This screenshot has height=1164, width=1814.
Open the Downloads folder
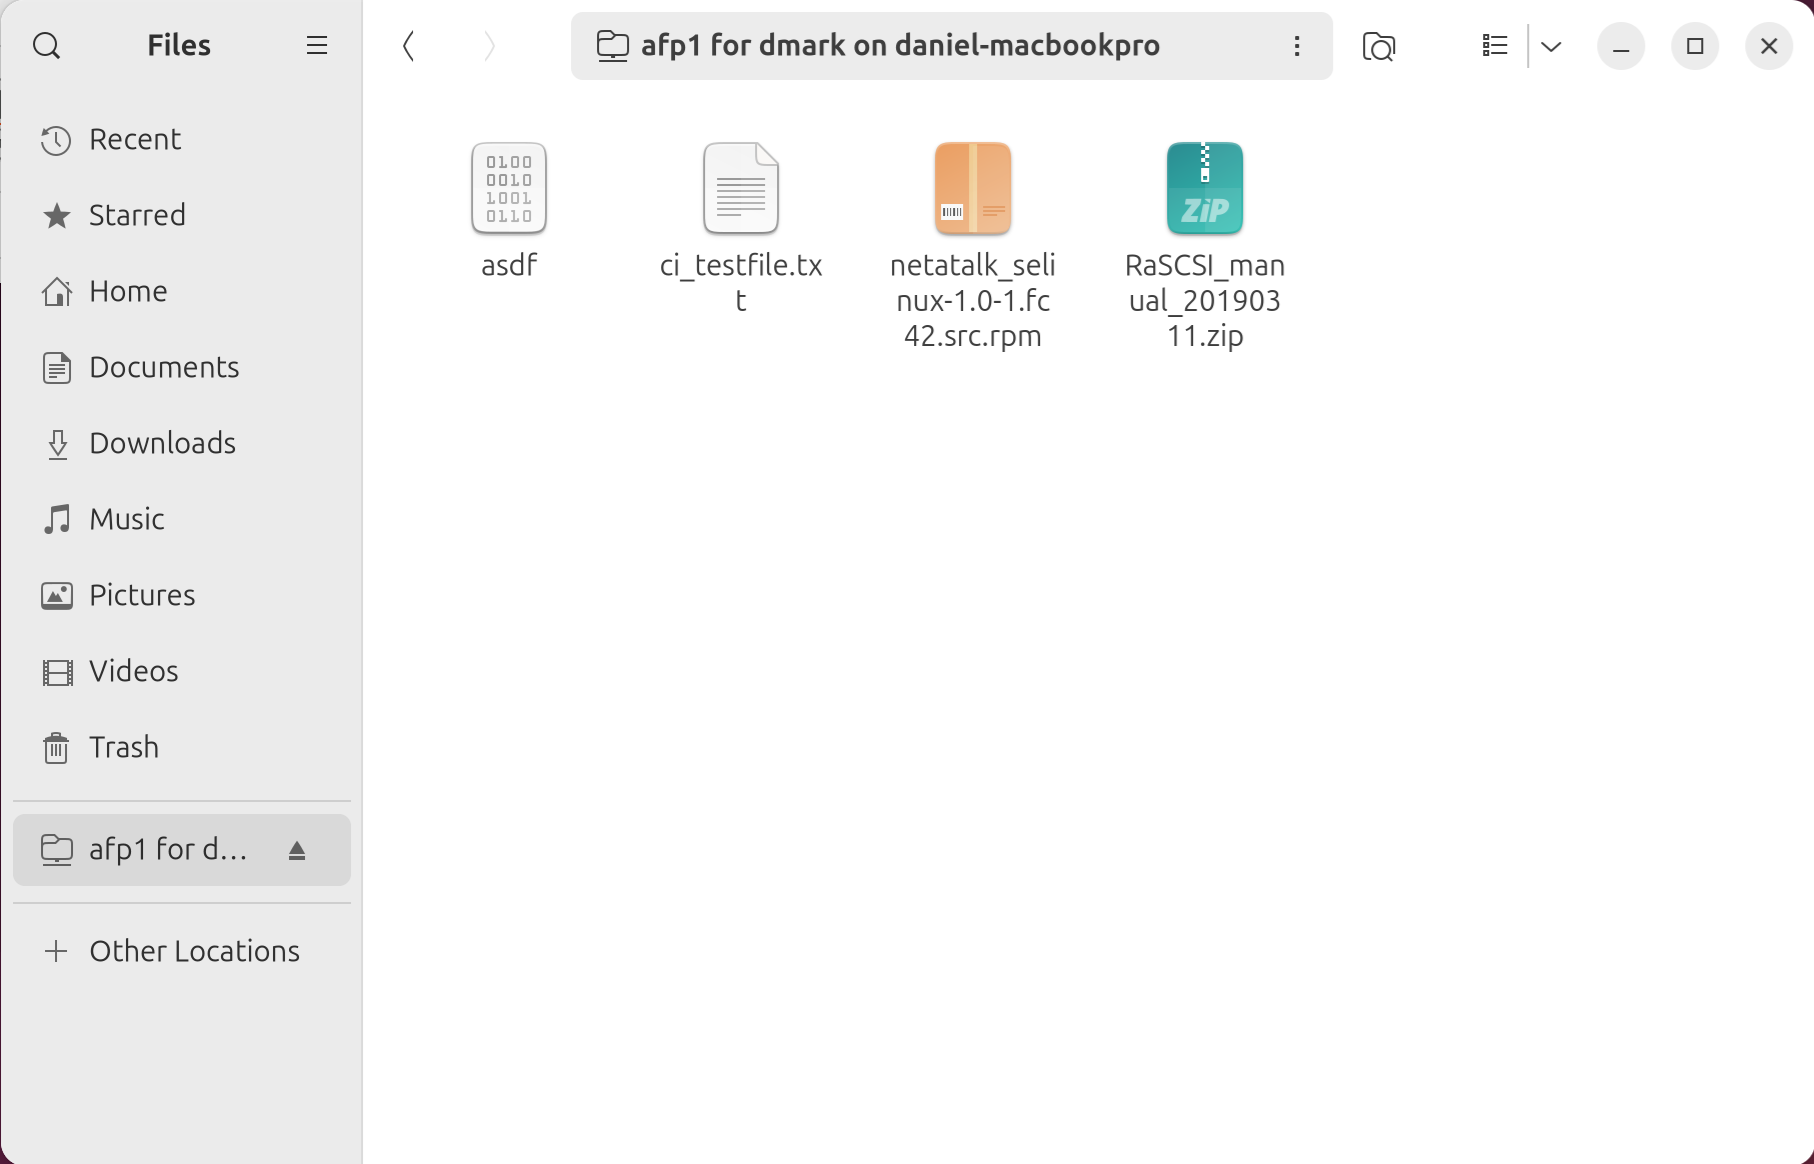[162, 443]
